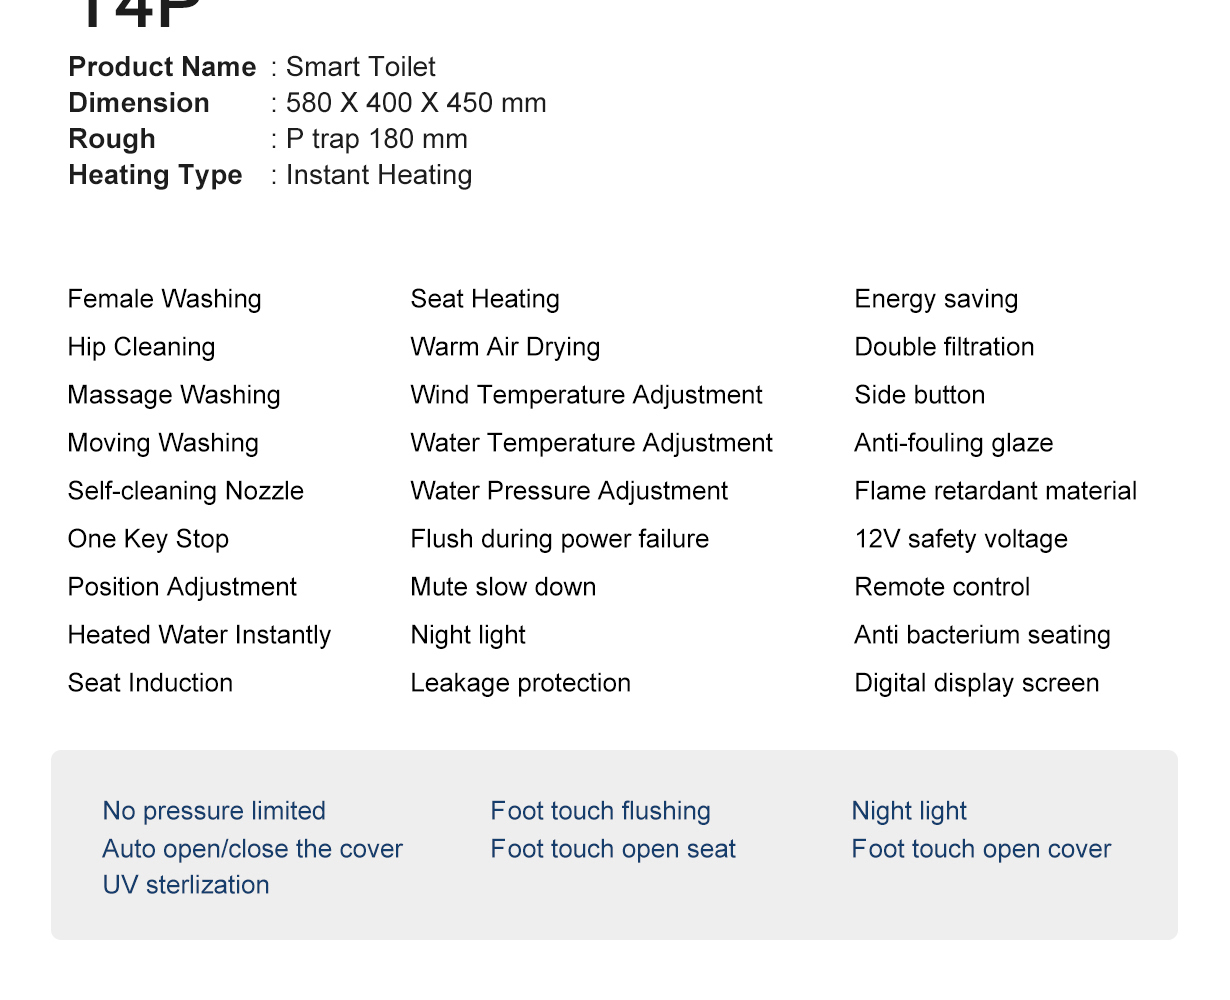Select 'Double filtration' in the feature list
The height and width of the screenshot is (1000, 1230).
click(x=944, y=347)
